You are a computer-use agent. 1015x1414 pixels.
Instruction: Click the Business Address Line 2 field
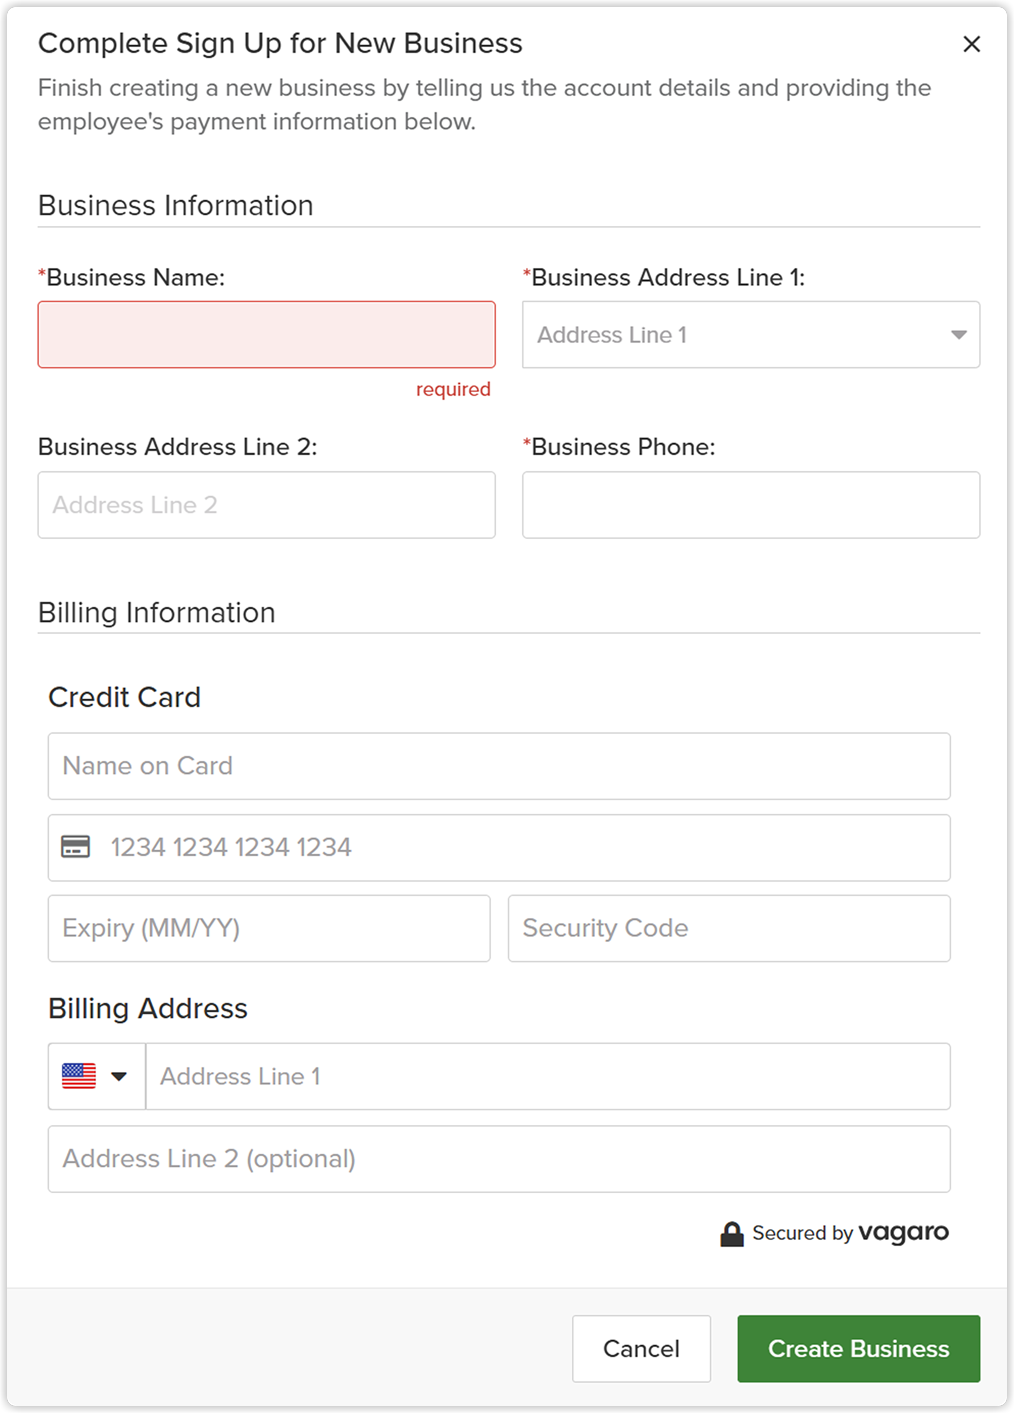266,505
